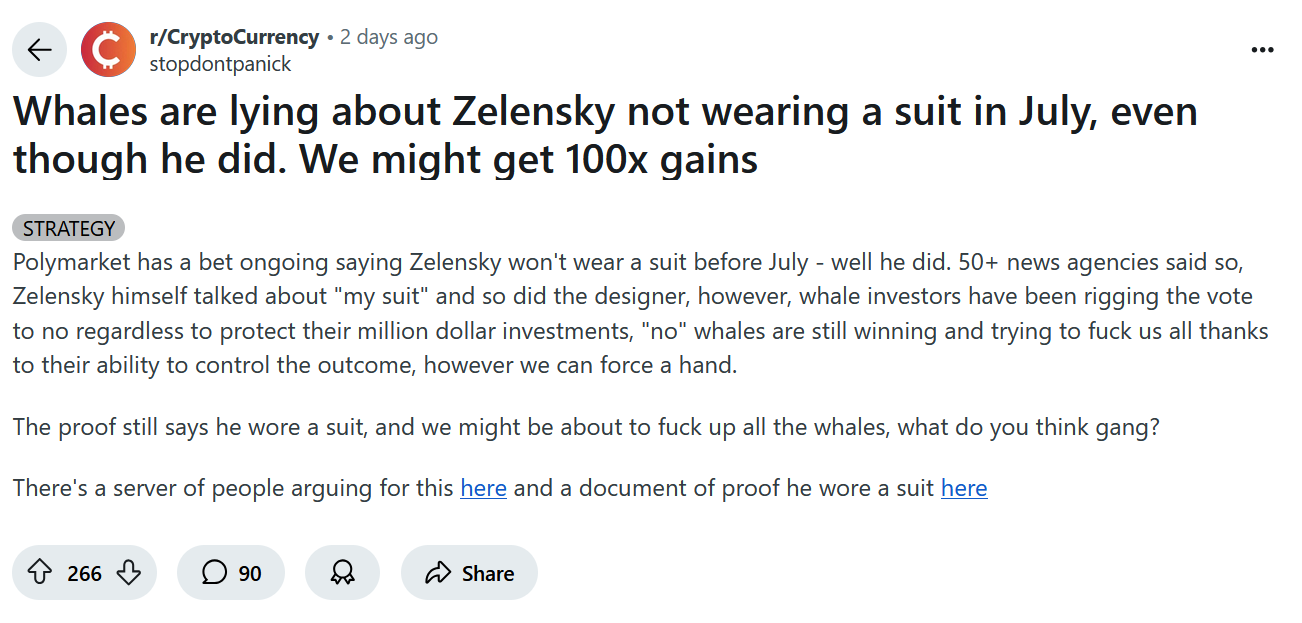Click the '2 days ago' timestamp
1302x623 pixels.
coord(389,37)
